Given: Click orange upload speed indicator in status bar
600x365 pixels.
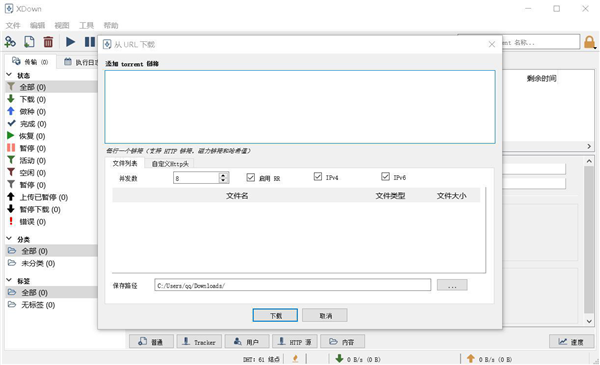Looking at the screenshot, I should coord(489,359).
